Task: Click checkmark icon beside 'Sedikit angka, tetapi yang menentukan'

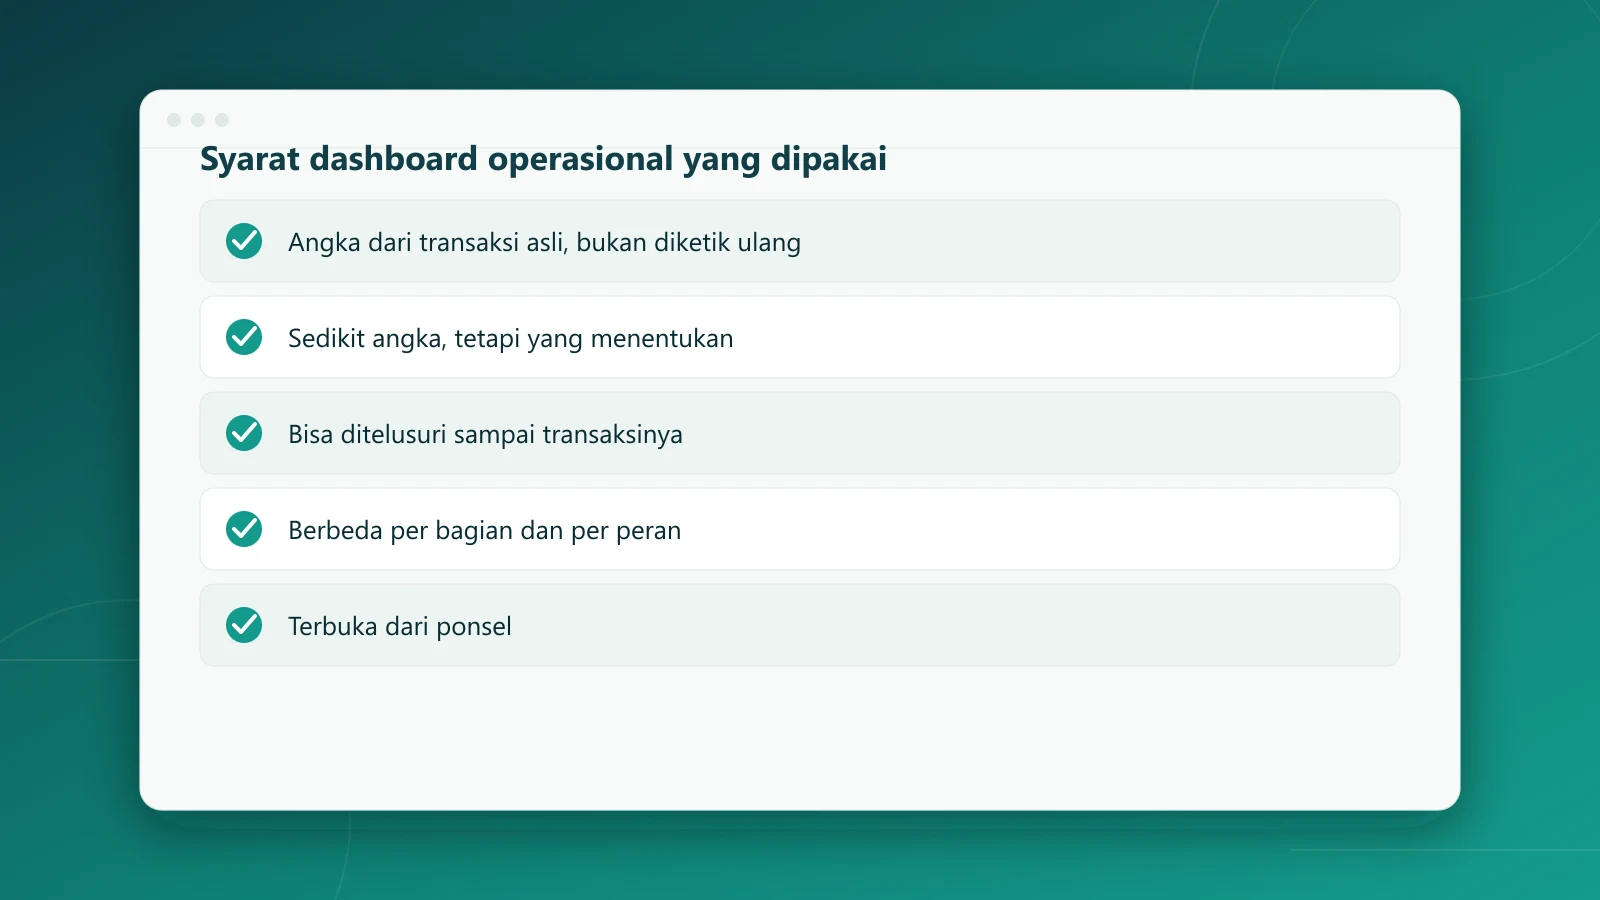Action: coord(244,337)
